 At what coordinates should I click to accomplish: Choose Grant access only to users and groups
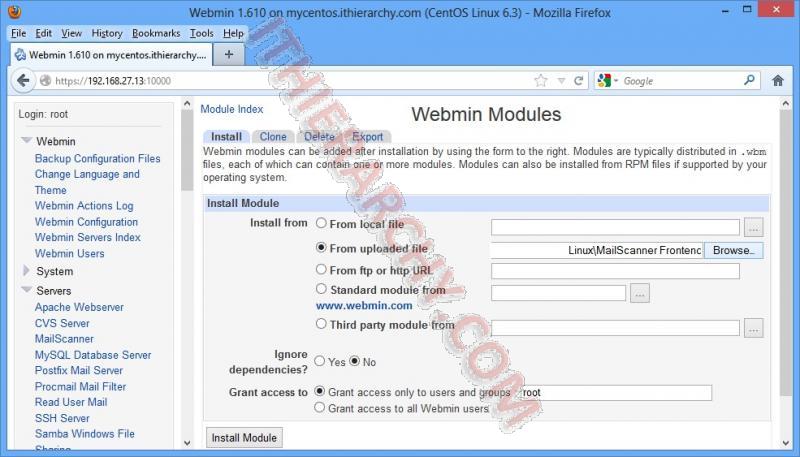[319, 391]
